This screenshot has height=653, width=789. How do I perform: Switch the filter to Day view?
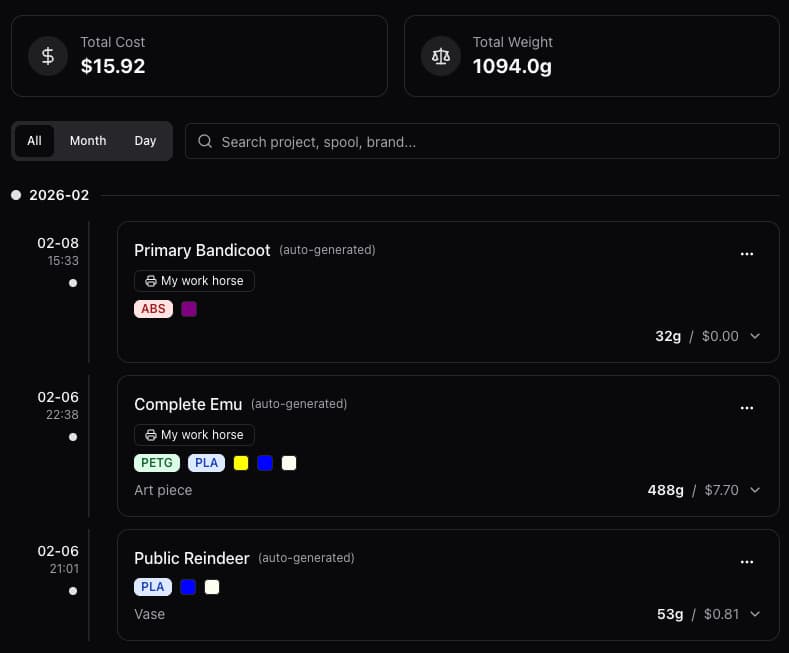pyautogui.click(x=145, y=141)
